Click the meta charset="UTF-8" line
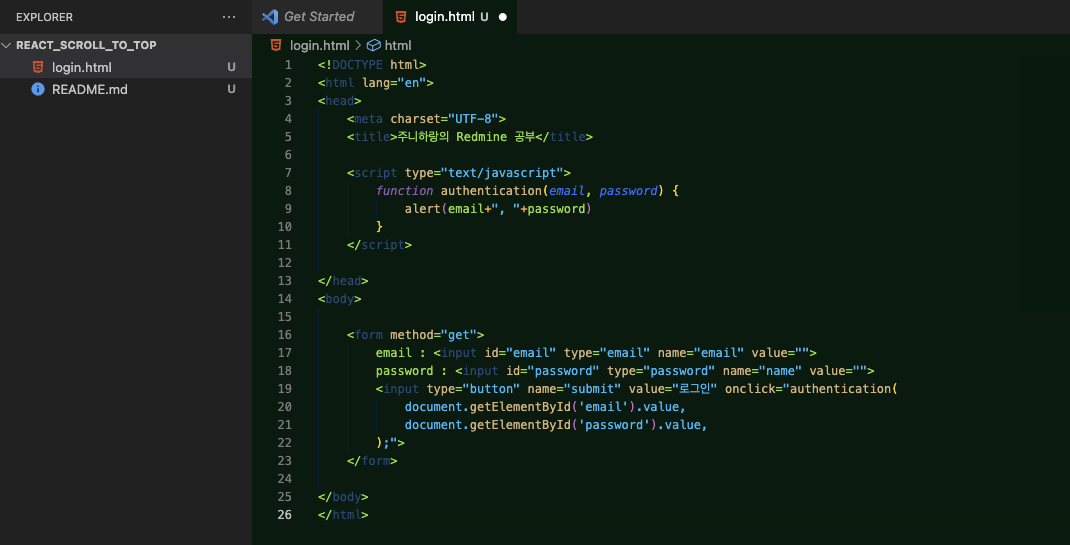 426,119
